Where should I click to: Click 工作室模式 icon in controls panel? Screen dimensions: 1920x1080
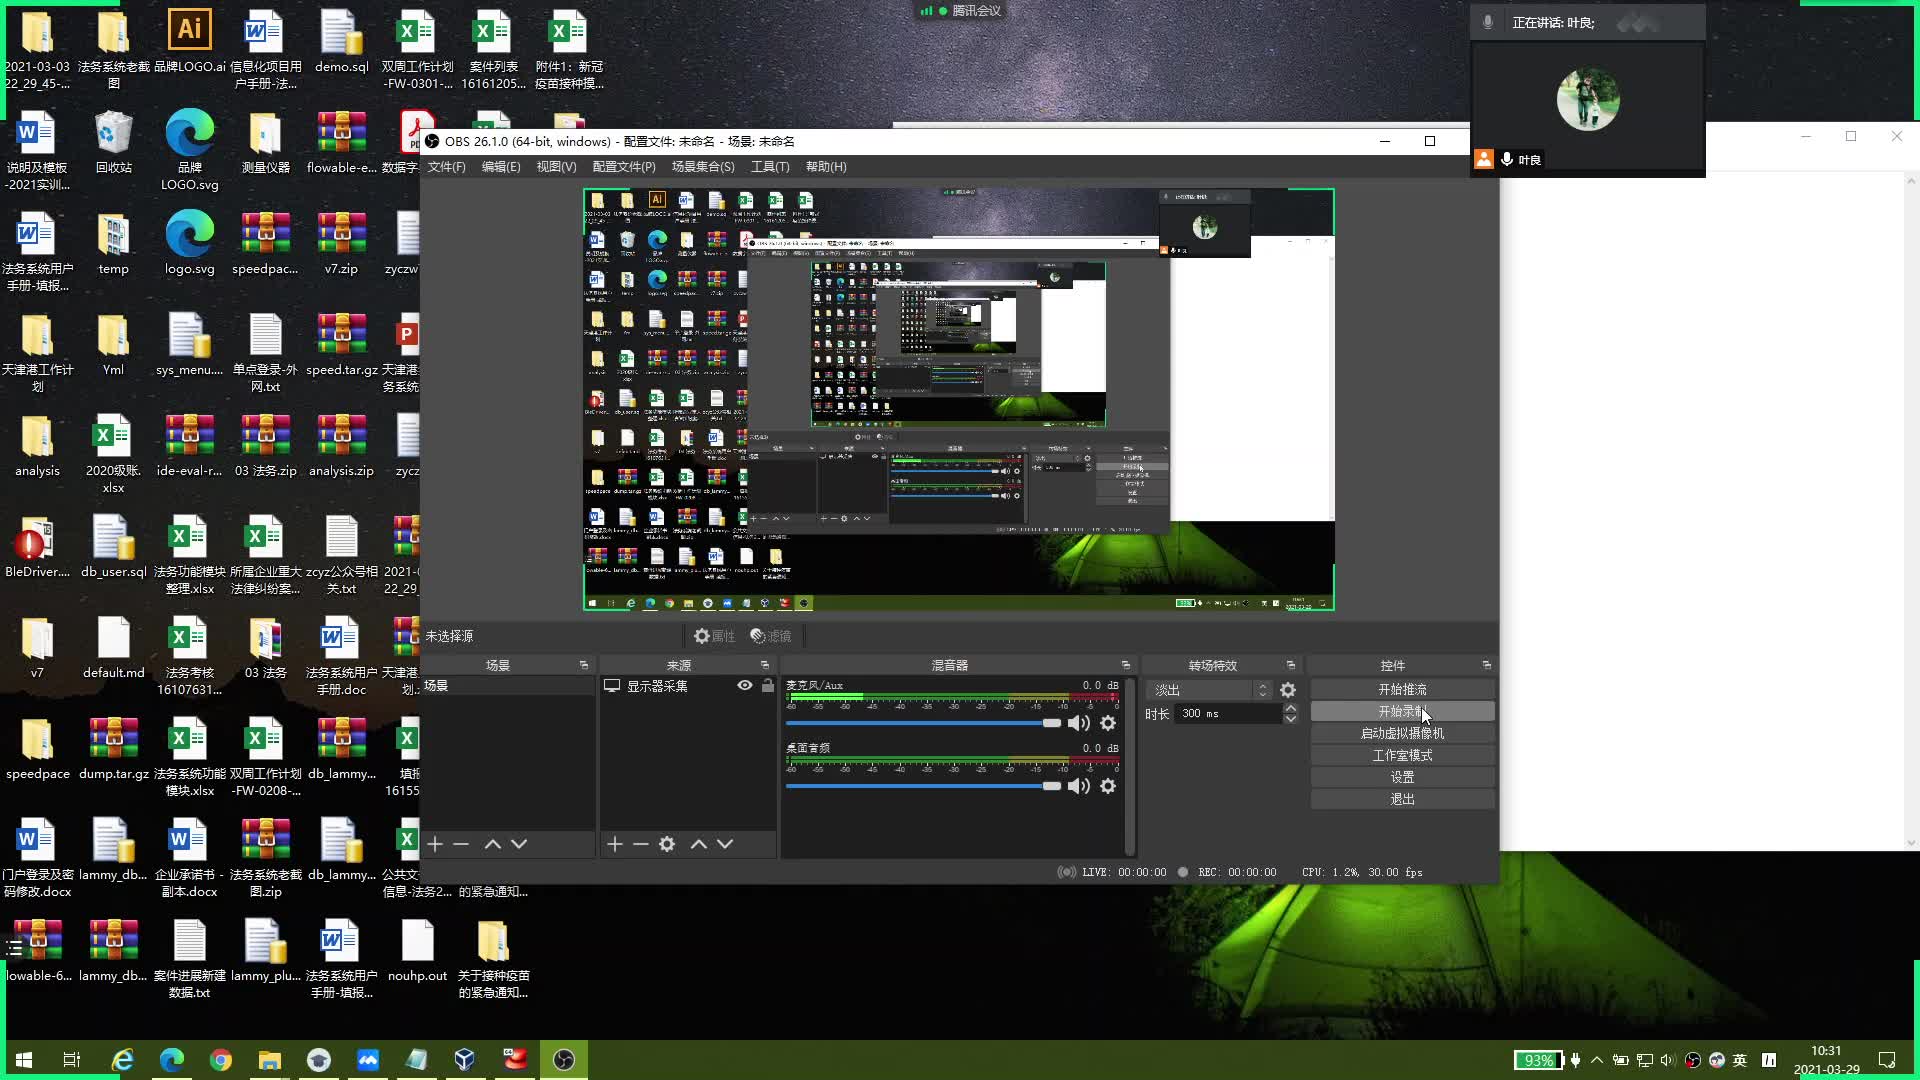[1402, 754]
